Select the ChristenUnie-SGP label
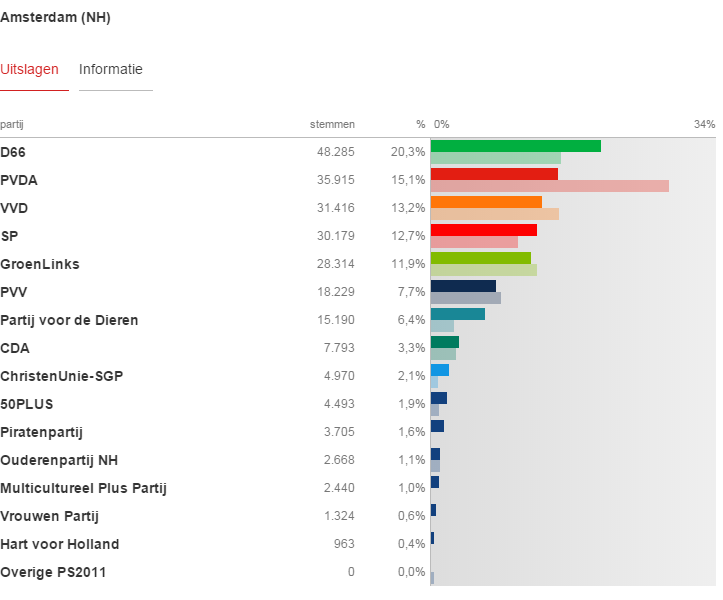The height and width of the screenshot is (600, 723). click(x=62, y=376)
